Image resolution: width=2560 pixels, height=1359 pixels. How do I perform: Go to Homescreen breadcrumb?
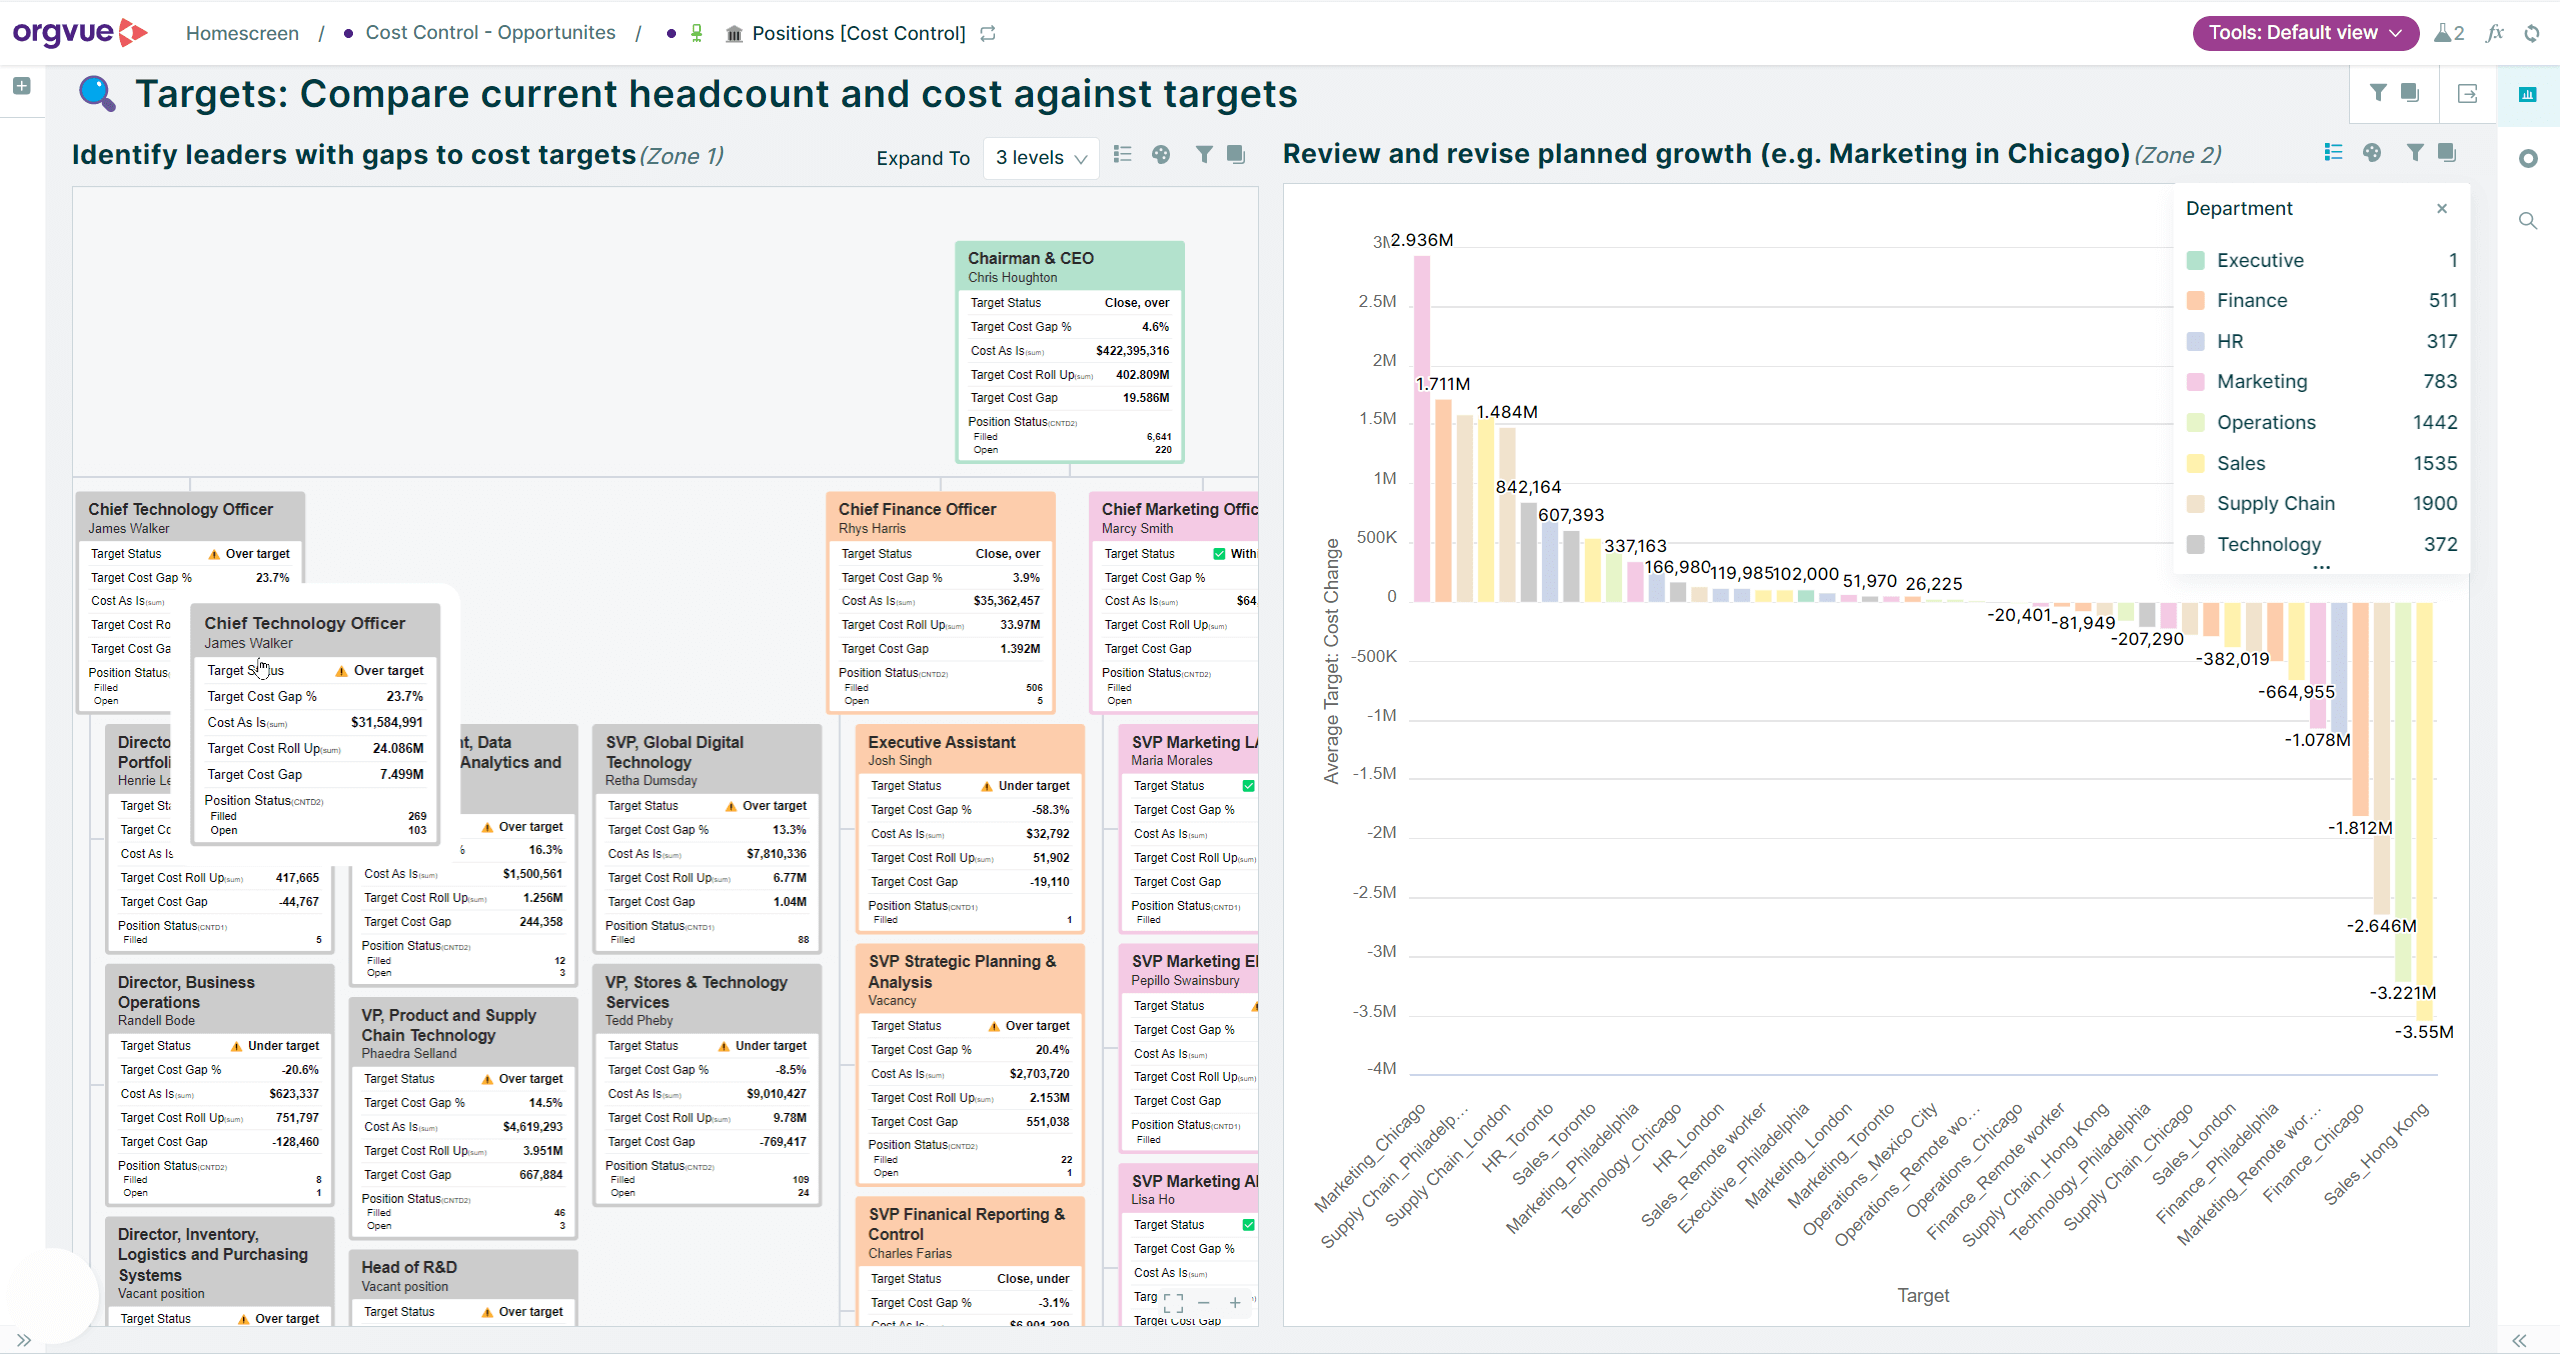[x=242, y=33]
